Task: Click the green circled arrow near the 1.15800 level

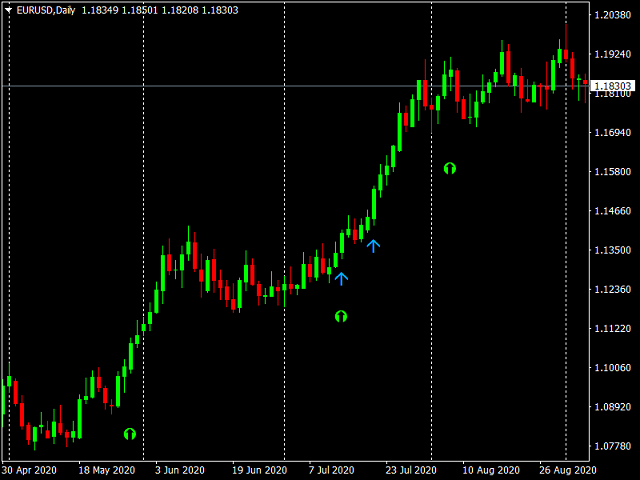Action: coord(449,168)
